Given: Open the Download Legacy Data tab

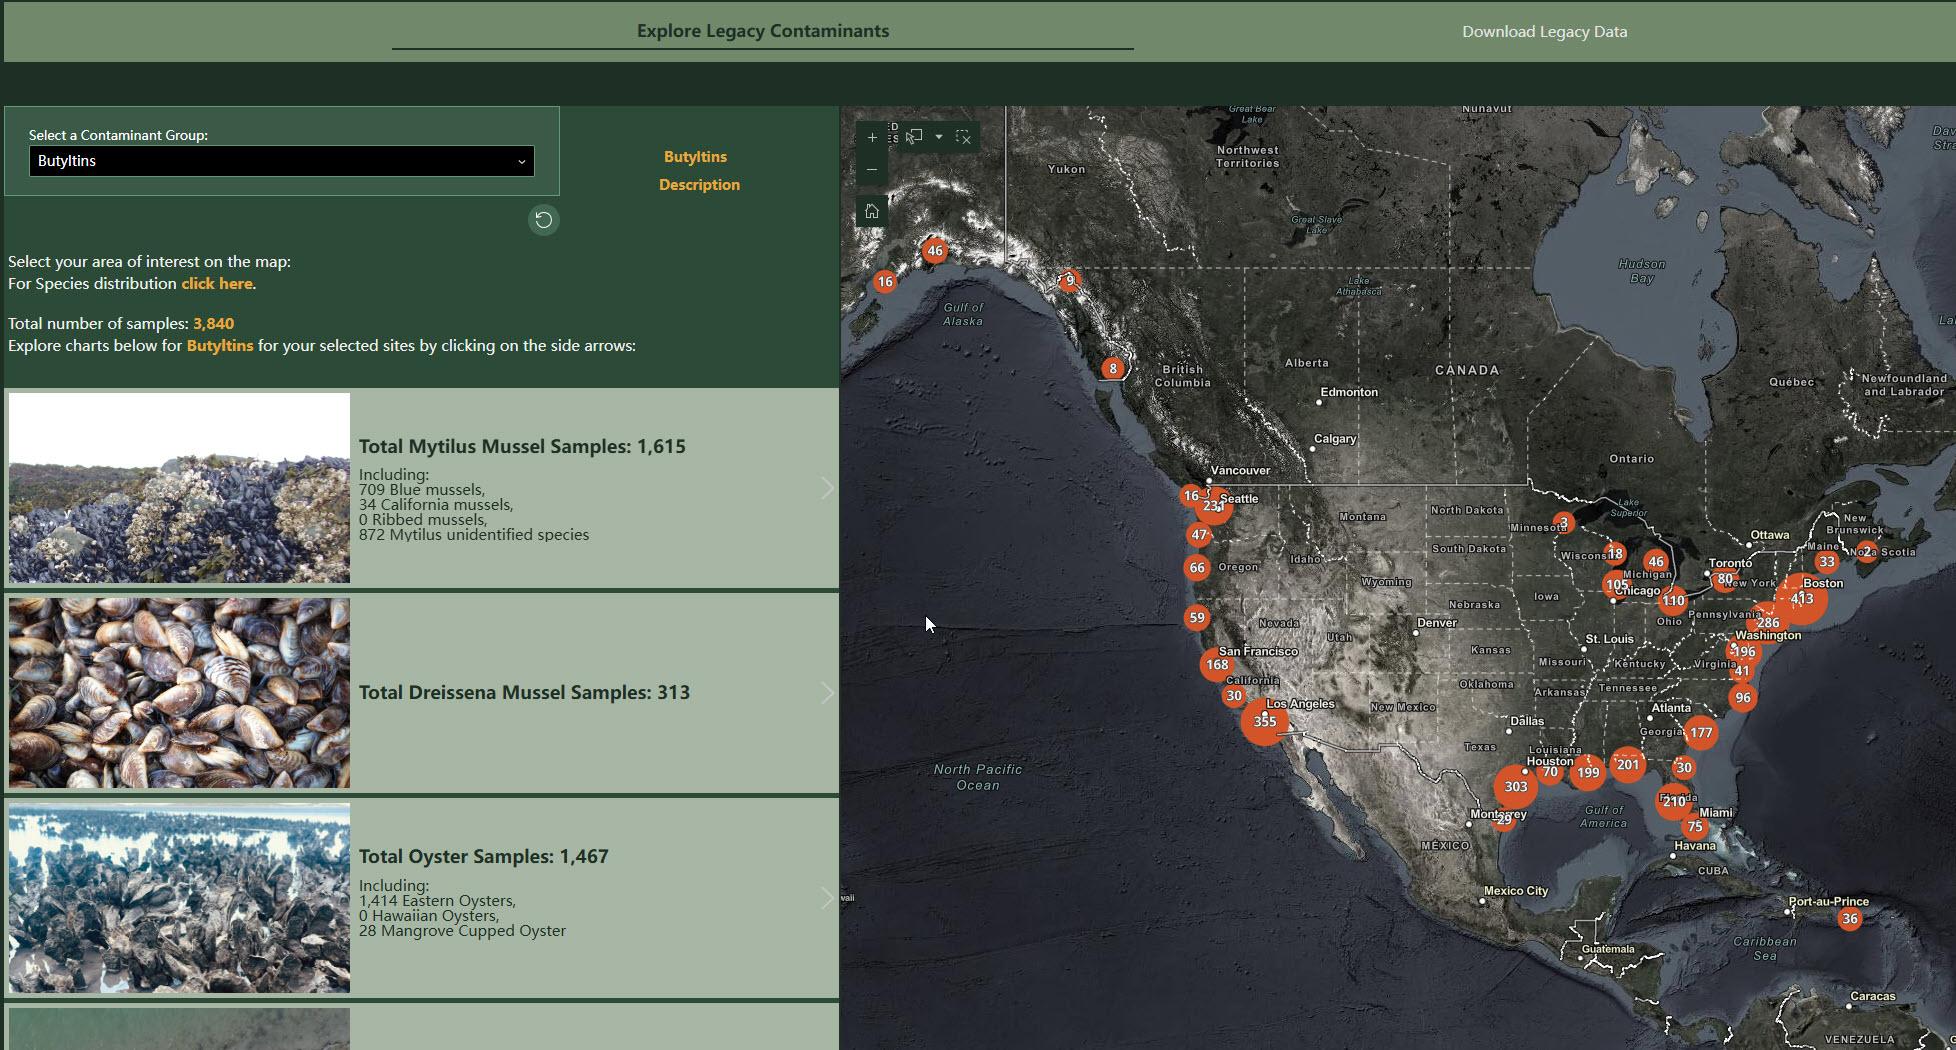Looking at the screenshot, I should [1544, 32].
